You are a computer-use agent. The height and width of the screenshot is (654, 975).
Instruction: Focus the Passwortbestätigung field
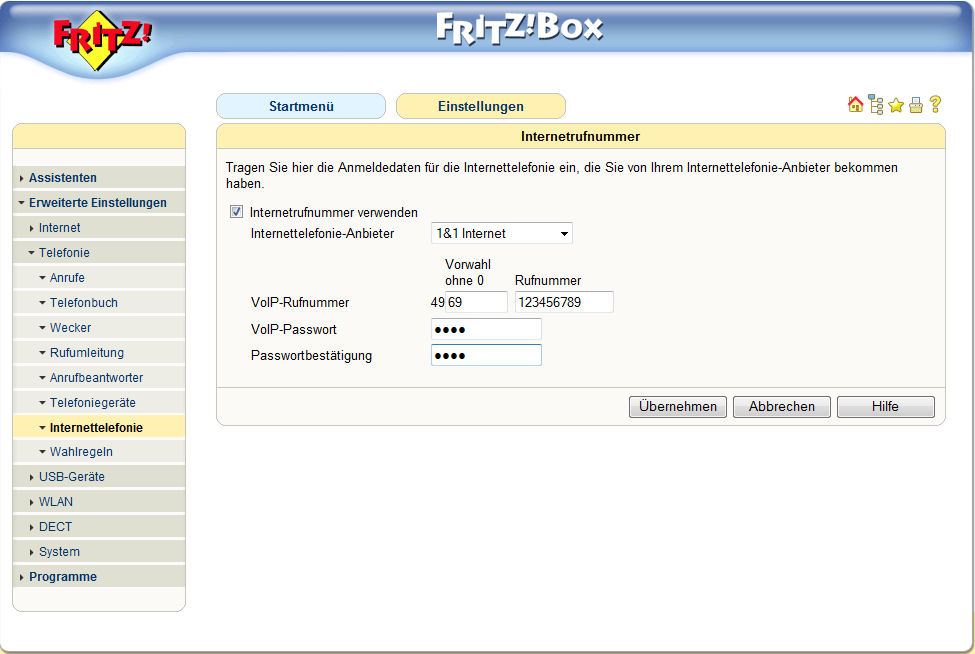[486, 355]
